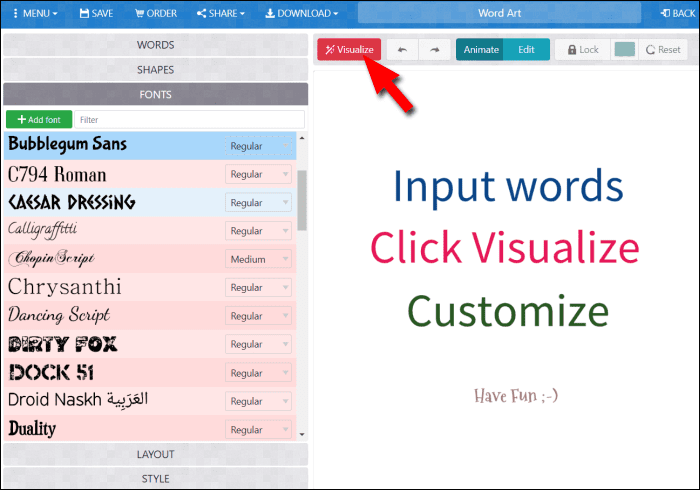The height and width of the screenshot is (490, 700).
Task: Open style dropdown for Chopin Script
Action: [x=259, y=259]
